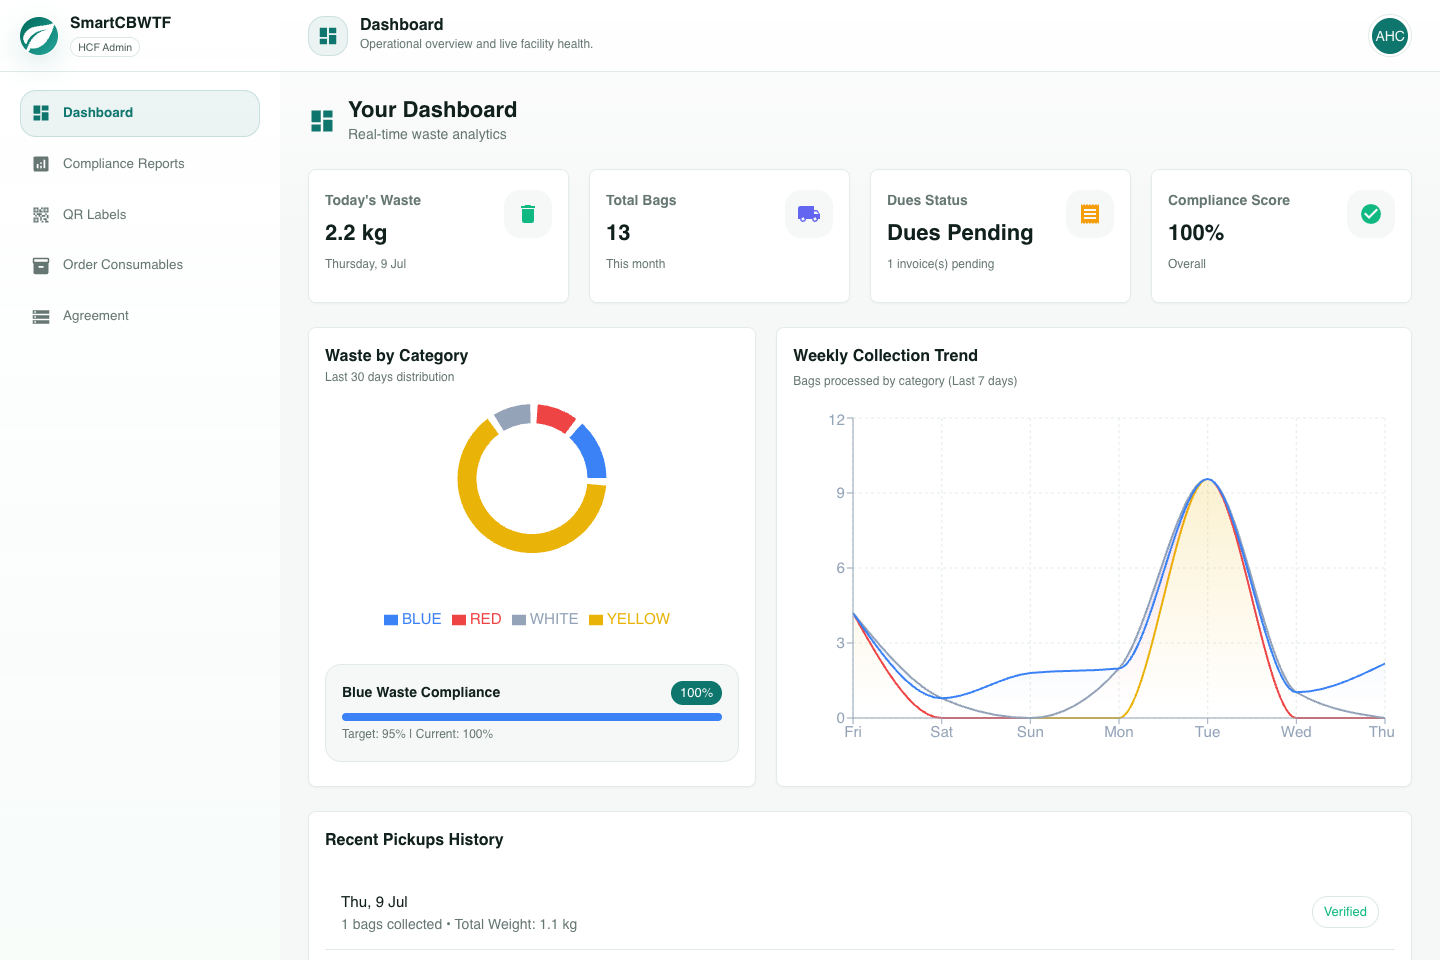Image resolution: width=1440 pixels, height=960 pixels.
Task: Click the Dashboard header grid icon
Action: (x=328, y=36)
